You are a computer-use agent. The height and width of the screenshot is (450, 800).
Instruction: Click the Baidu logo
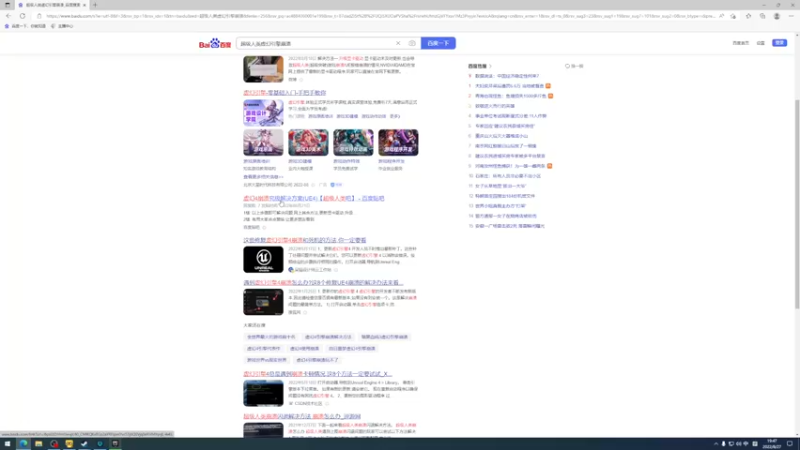[x=215, y=43]
